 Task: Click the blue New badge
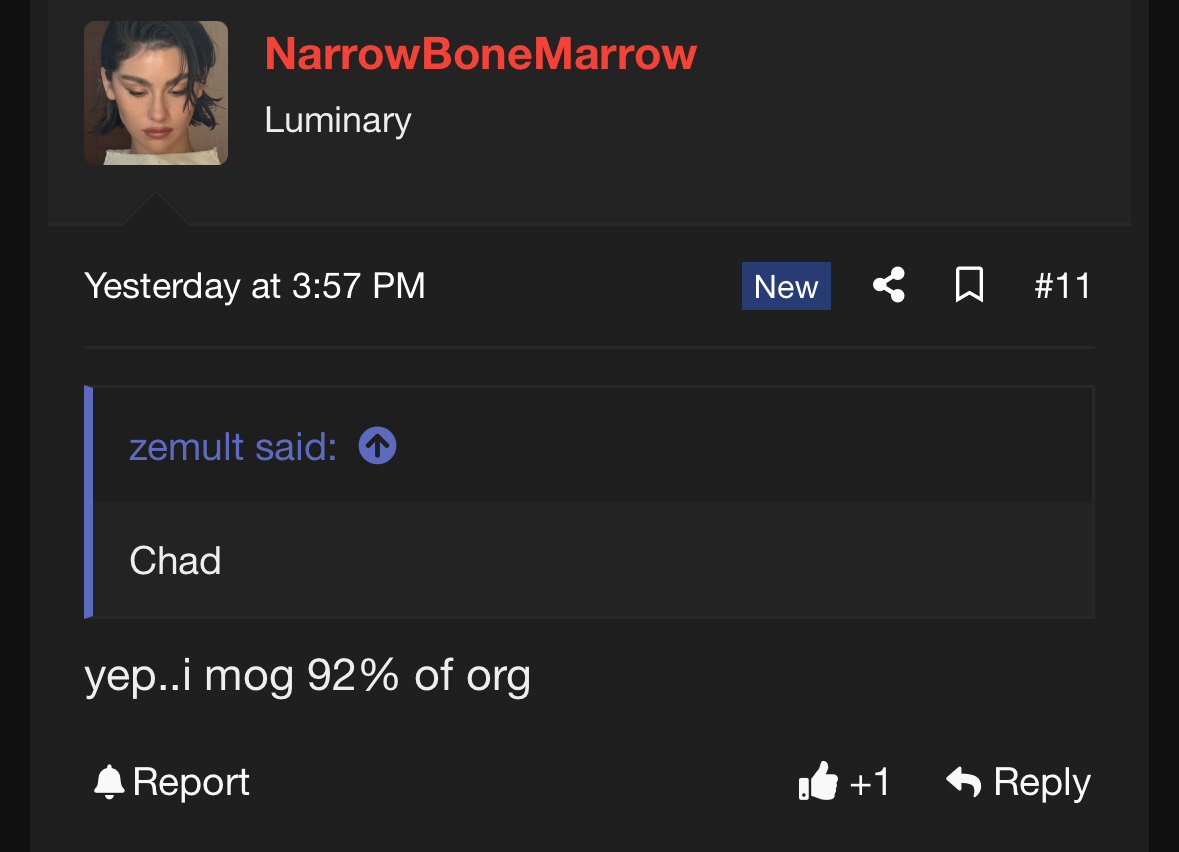coord(786,286)
